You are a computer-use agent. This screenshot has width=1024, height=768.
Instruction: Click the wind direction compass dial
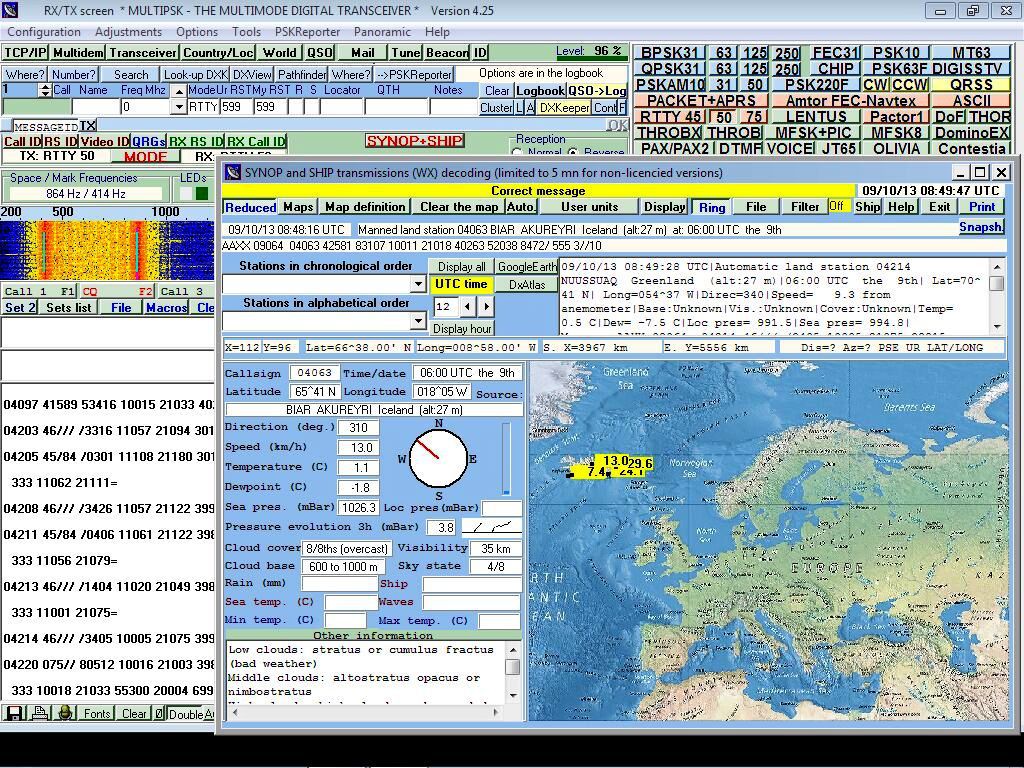[438, 458]
